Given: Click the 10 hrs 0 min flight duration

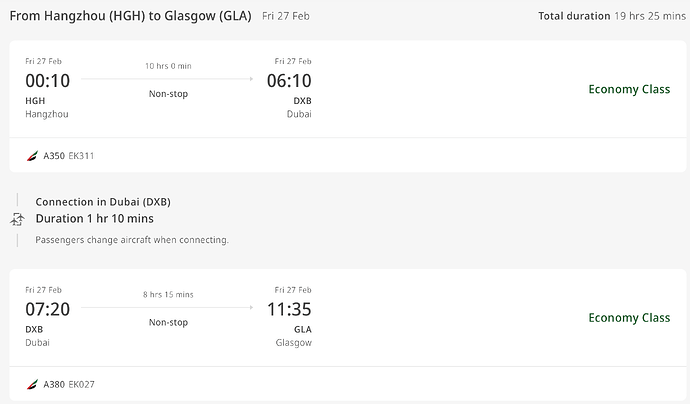Looking at the screenshot, I should click(167, 66).
